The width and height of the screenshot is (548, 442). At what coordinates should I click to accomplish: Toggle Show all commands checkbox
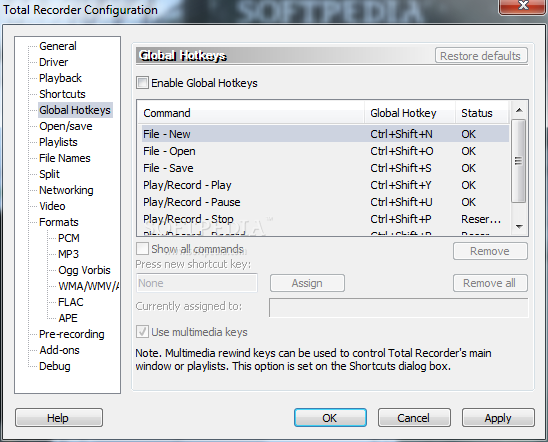pyautogui.click(x=142, y=249)
